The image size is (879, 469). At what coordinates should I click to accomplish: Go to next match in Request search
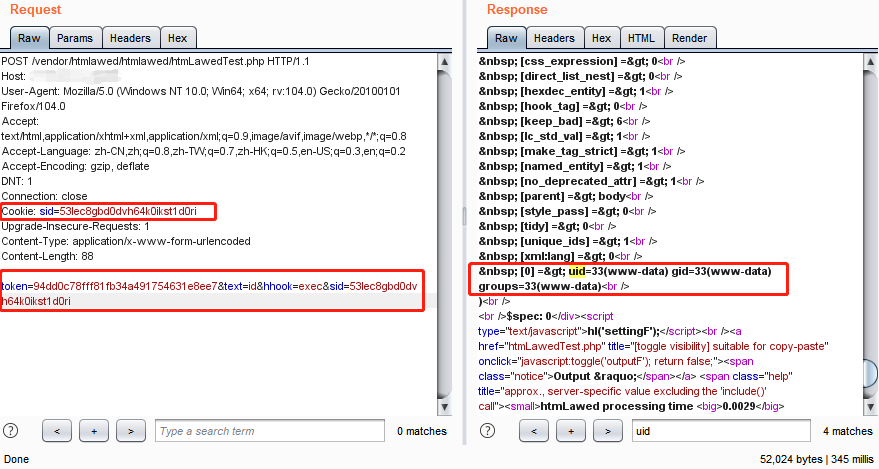(131, 430)
